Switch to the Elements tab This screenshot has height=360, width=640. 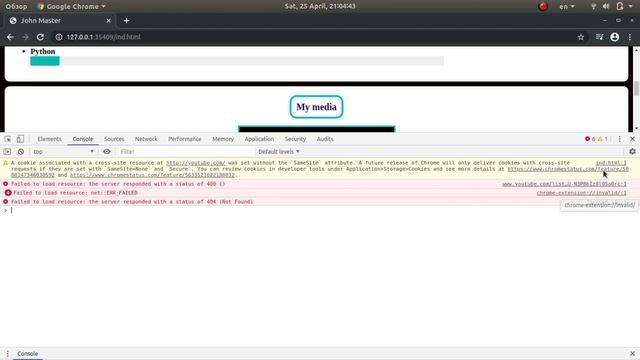(49, 139)
